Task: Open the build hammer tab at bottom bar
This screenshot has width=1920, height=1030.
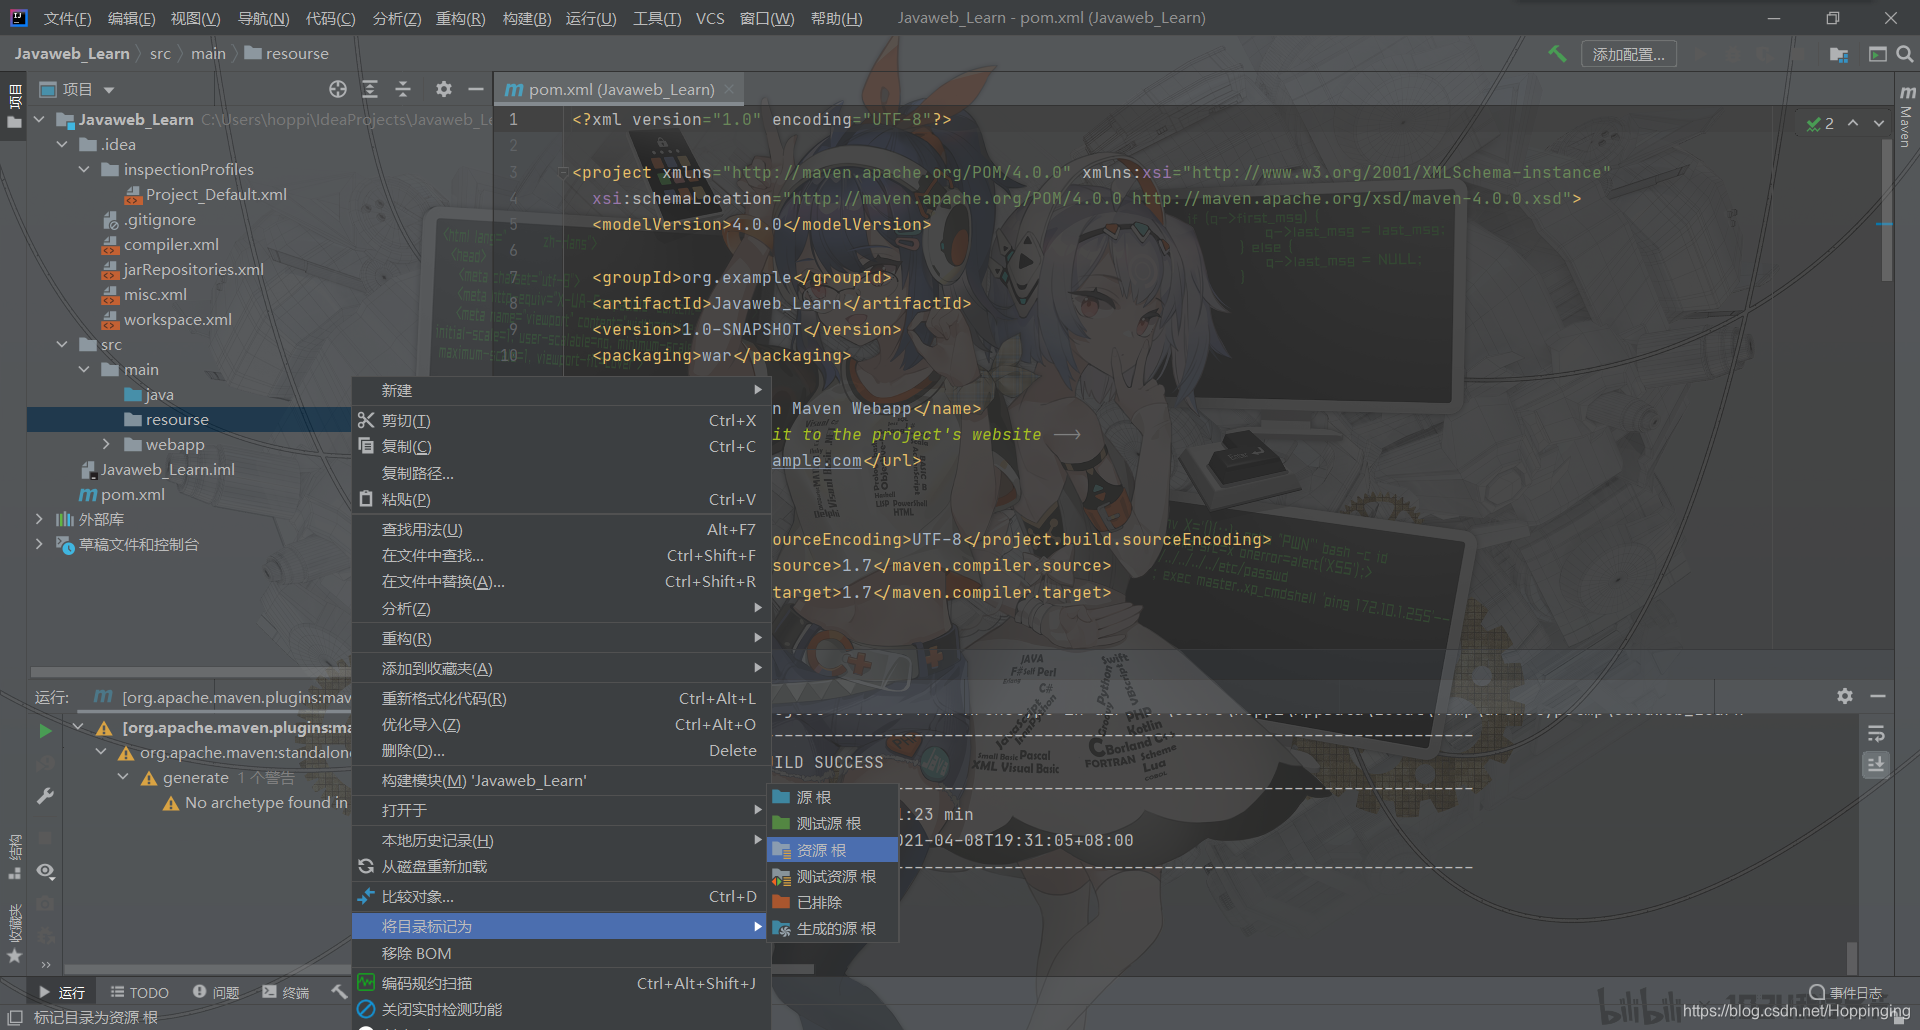Action: coord(339,992)
